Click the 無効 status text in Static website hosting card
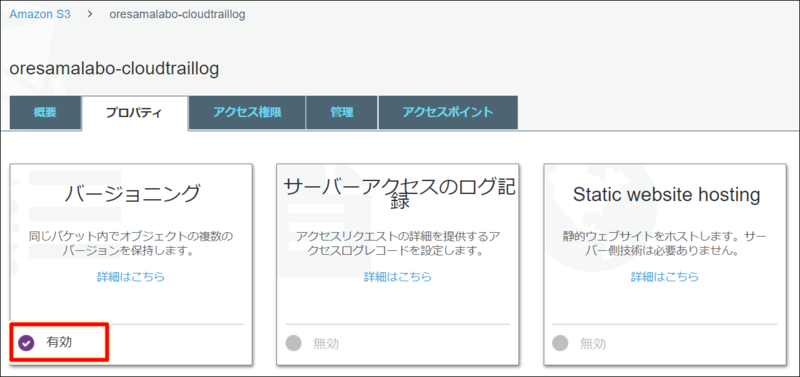Image resolution: width=800 pixels, height=377 pixels. [x=593, y=343]
